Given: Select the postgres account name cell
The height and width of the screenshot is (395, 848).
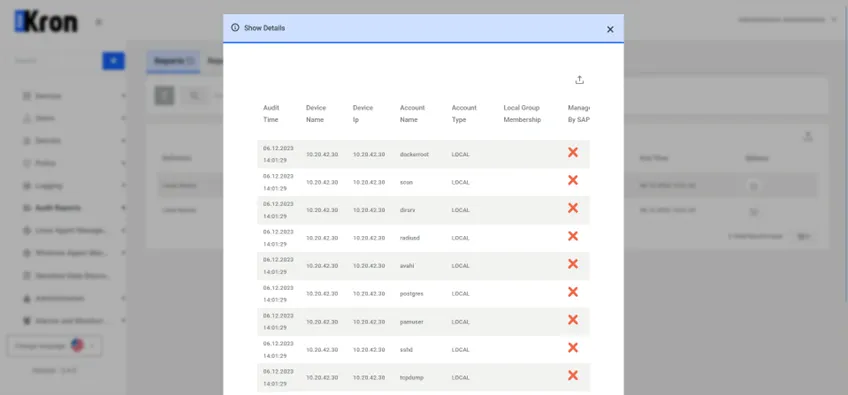Looking at the screenshot, I should tap(412, 294).
